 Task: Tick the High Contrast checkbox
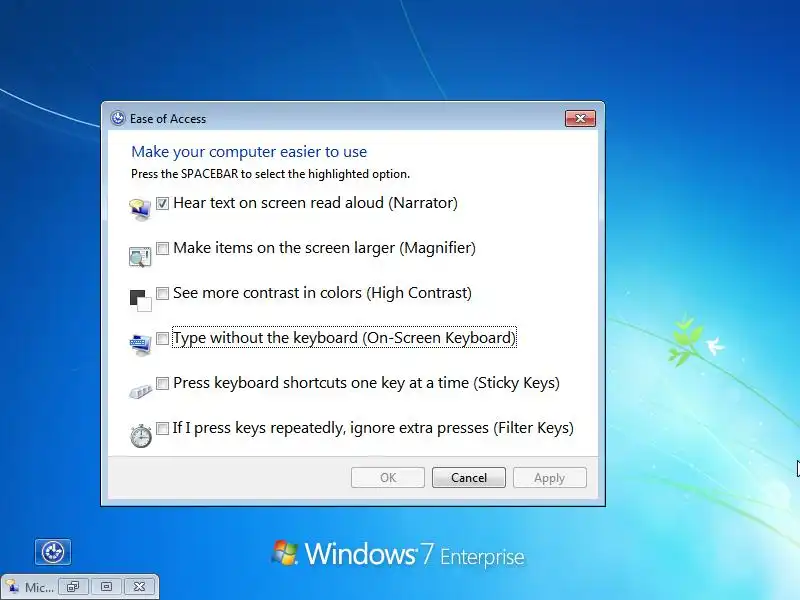pyautogui.click(x=162, y=293)
